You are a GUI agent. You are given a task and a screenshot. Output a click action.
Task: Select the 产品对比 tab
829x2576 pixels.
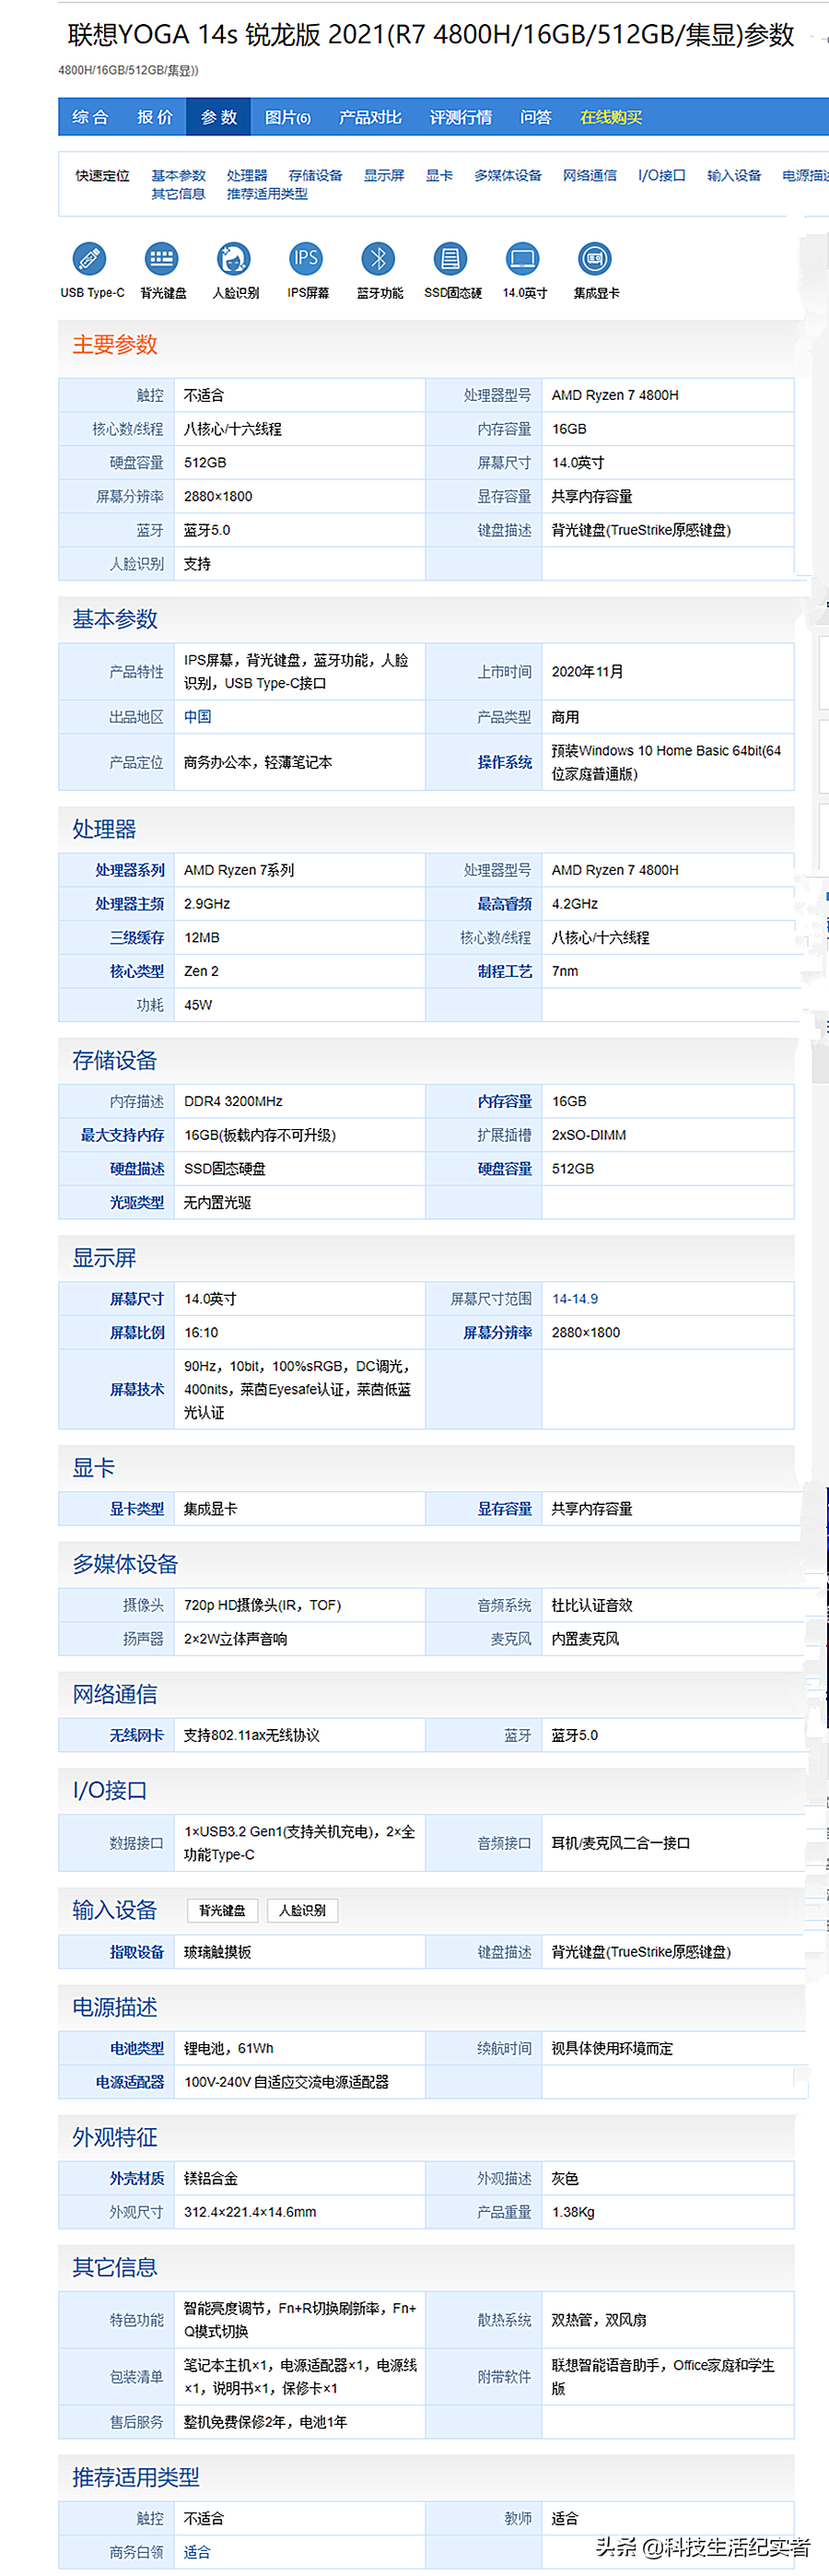(370, 117)
